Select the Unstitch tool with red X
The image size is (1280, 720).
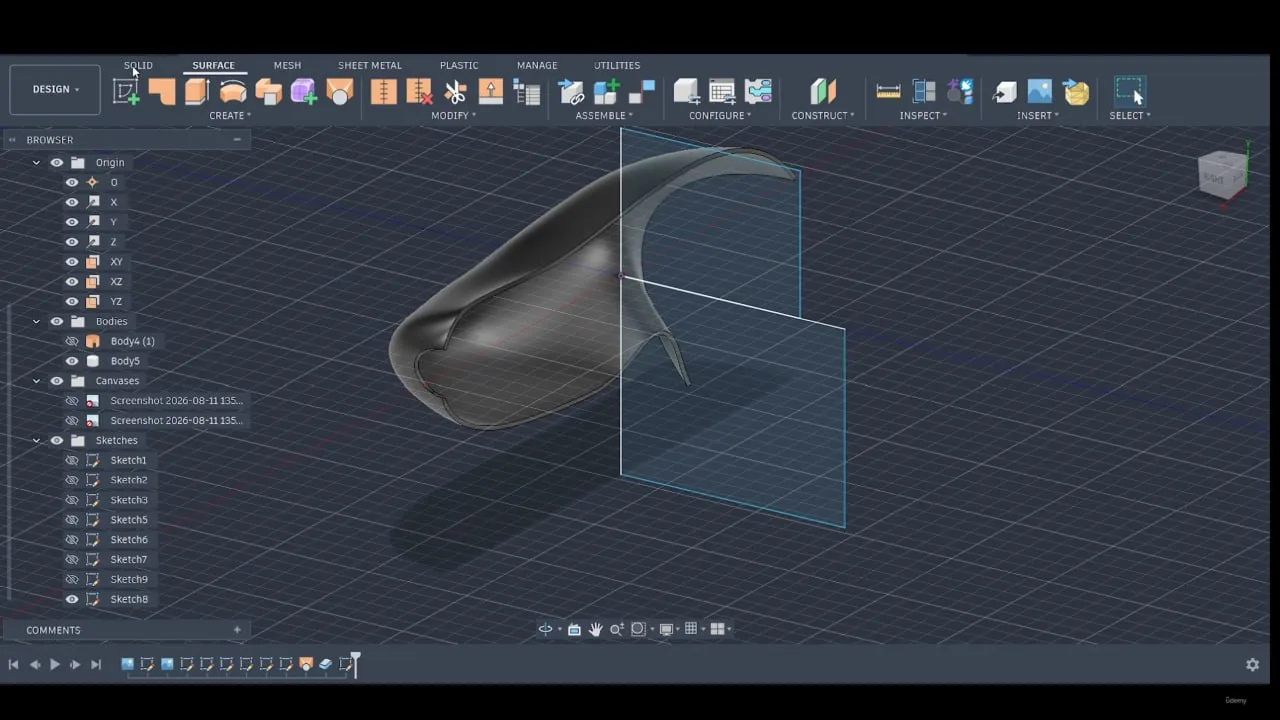pos(419,91)
